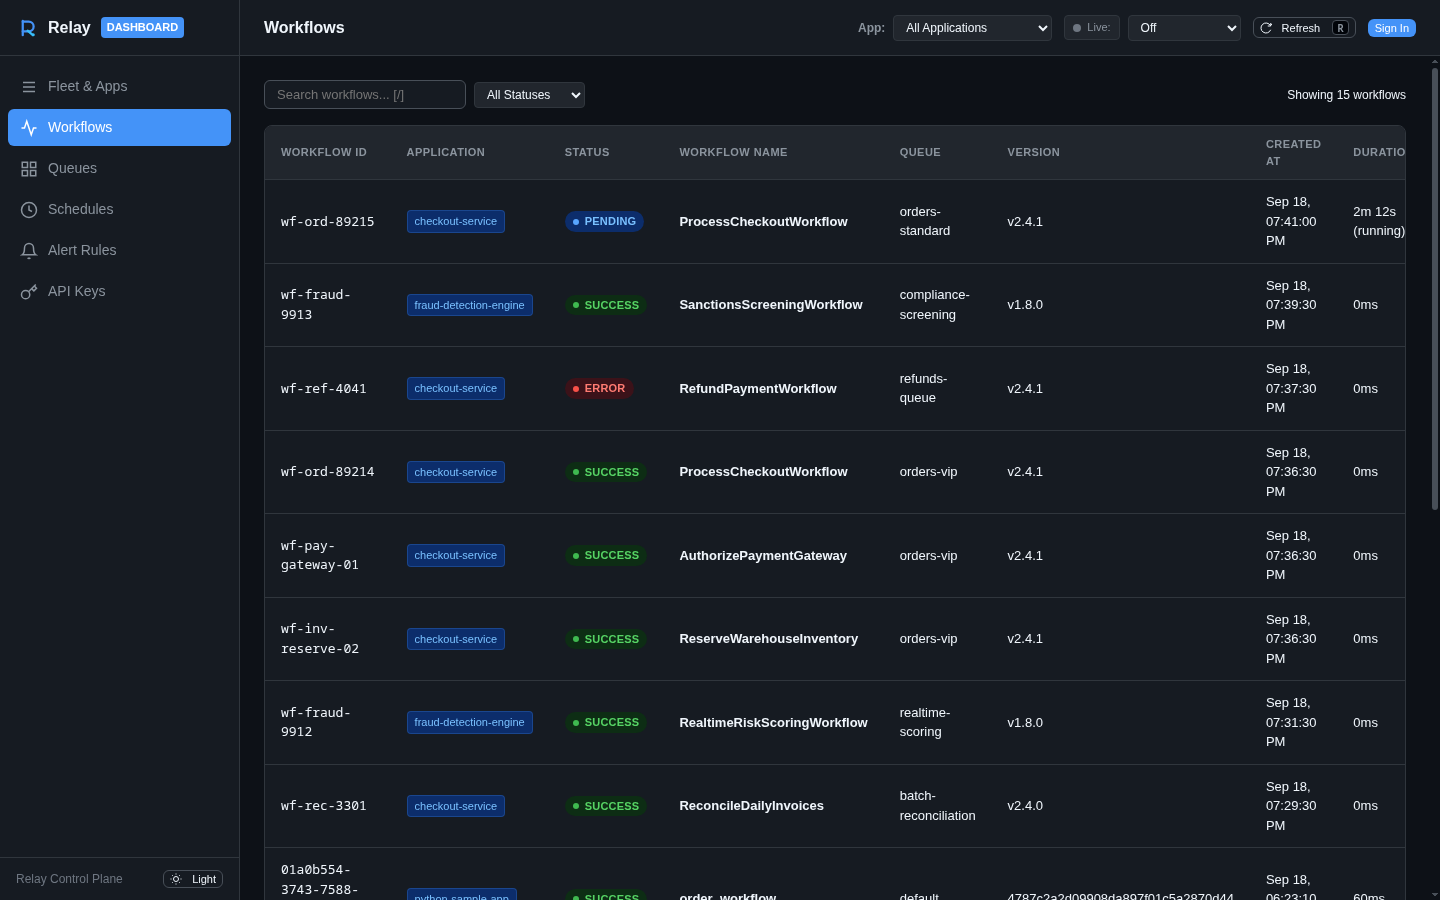The width and height of the screenshot is (1440, 900).
Task: Open Fleet & Apps menu icon
Action: (x=29, y=87)
